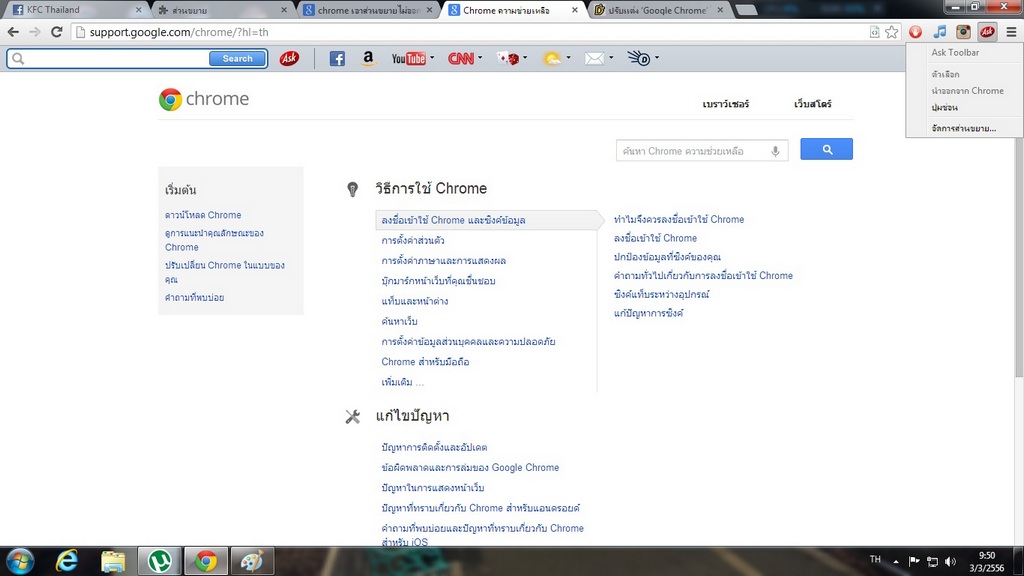The height and width of the screenshot is (576, 1024).
Task: Open the Facebook shortcut in Ask toolbar
Action: click(337, 59)
